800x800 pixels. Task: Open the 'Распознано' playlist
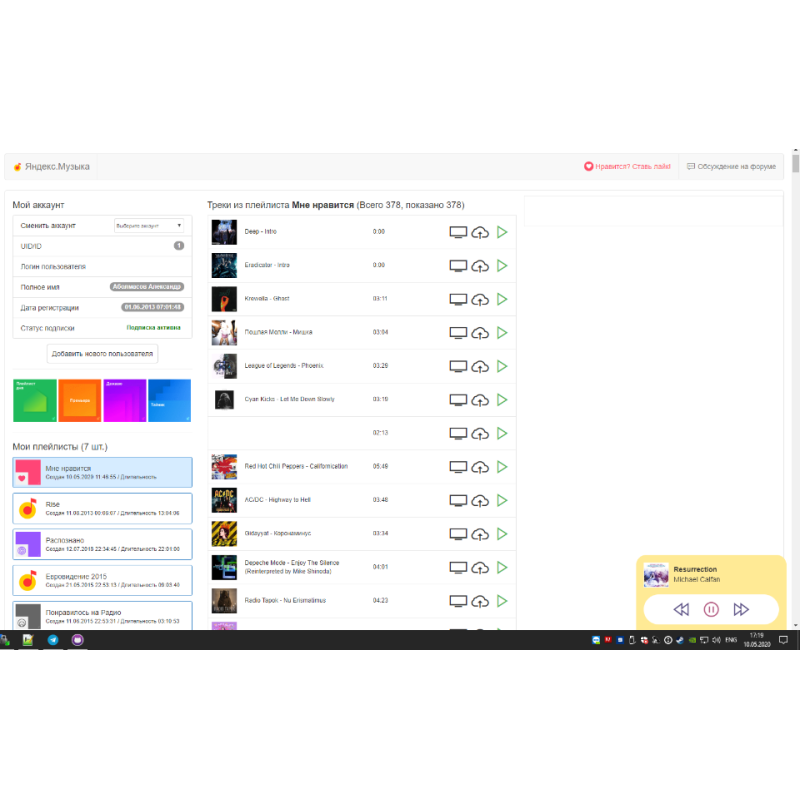click(102, 544)
